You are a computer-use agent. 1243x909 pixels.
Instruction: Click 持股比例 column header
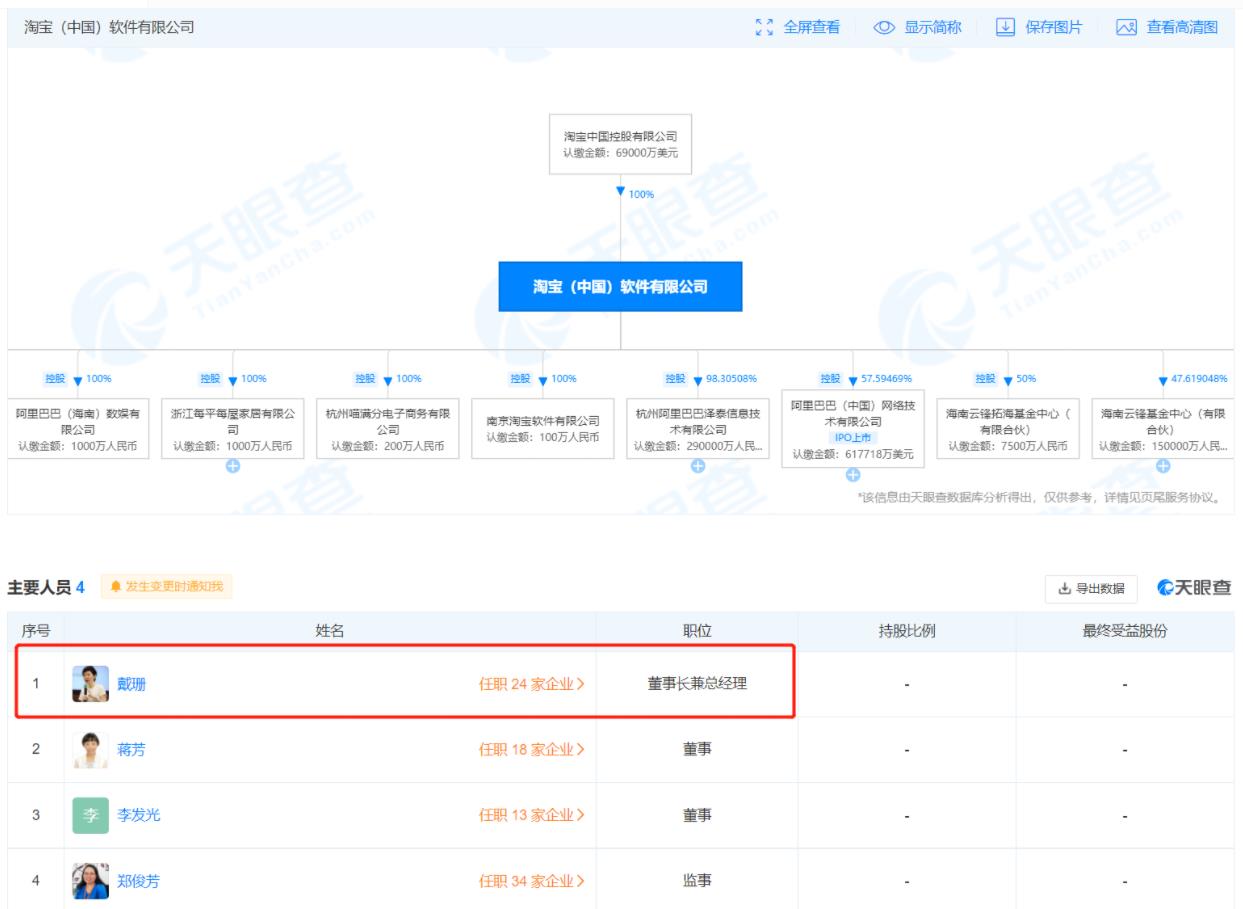(x=906, y=630)
